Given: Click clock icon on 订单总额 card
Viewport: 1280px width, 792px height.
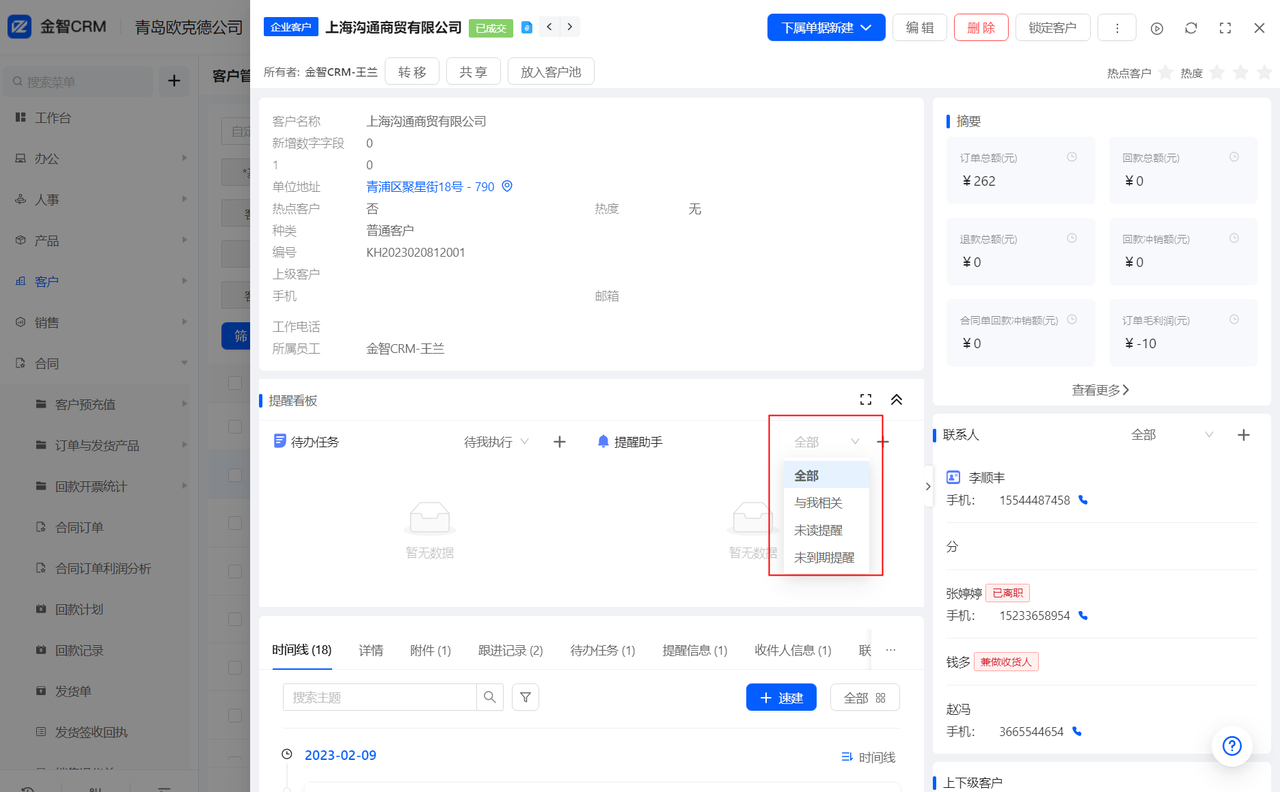Looking at the screenshot, I should (x=1072, y=157).
